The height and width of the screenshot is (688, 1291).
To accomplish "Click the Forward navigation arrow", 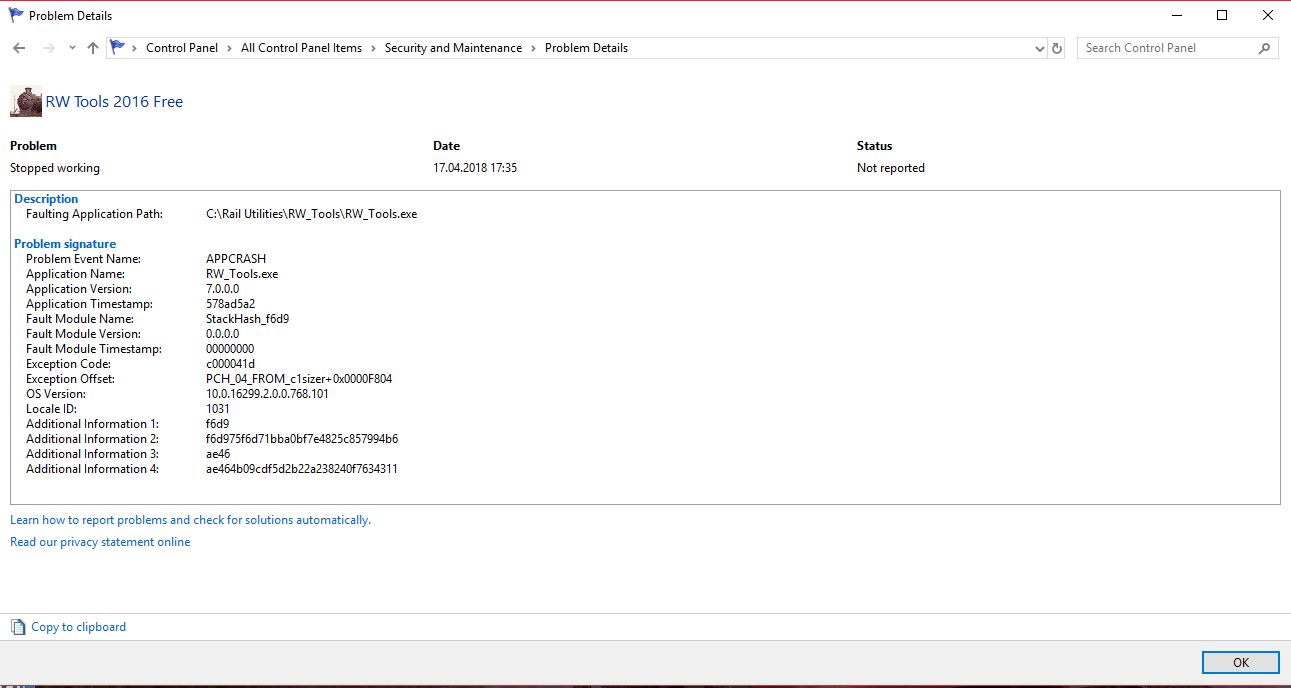I will click(48, 48).
